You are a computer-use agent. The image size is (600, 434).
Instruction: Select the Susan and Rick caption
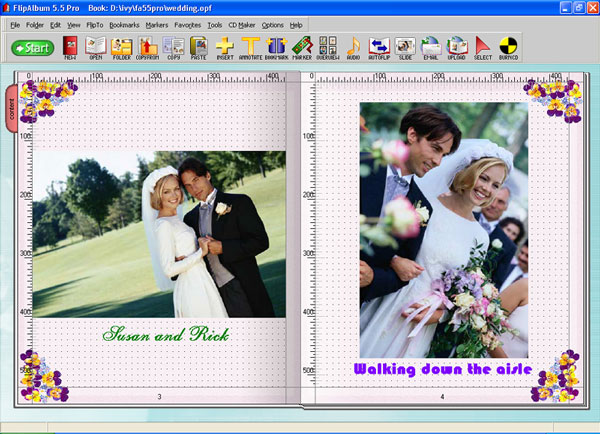point(166,334)
